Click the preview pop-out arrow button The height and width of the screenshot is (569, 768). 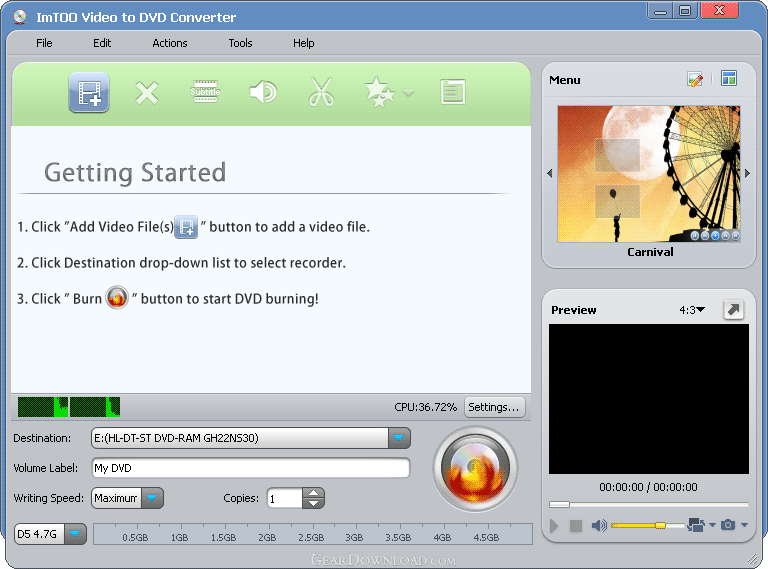coord(733,309)
